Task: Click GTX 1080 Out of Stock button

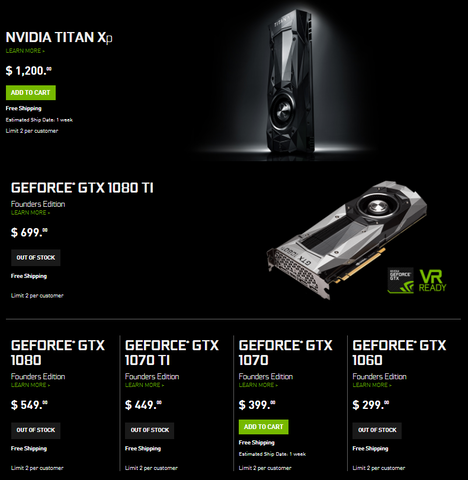Action: pyautogui.click(x=36, y=430)
